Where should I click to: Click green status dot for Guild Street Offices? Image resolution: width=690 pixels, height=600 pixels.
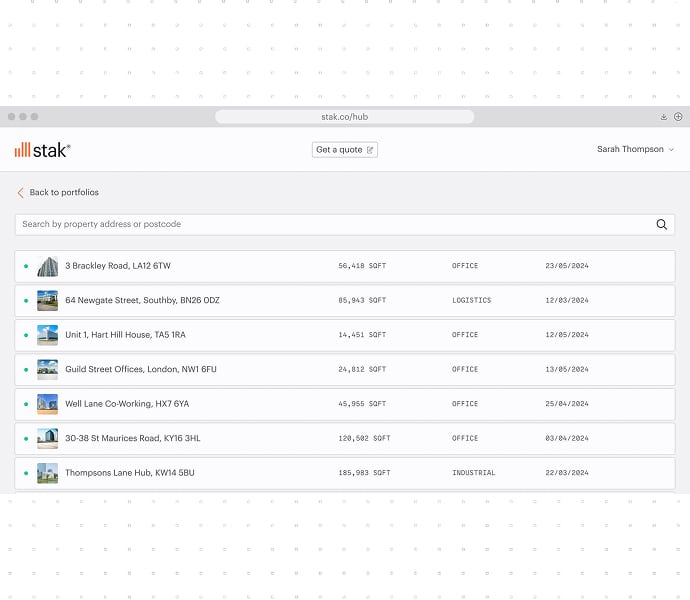[26, 370]
